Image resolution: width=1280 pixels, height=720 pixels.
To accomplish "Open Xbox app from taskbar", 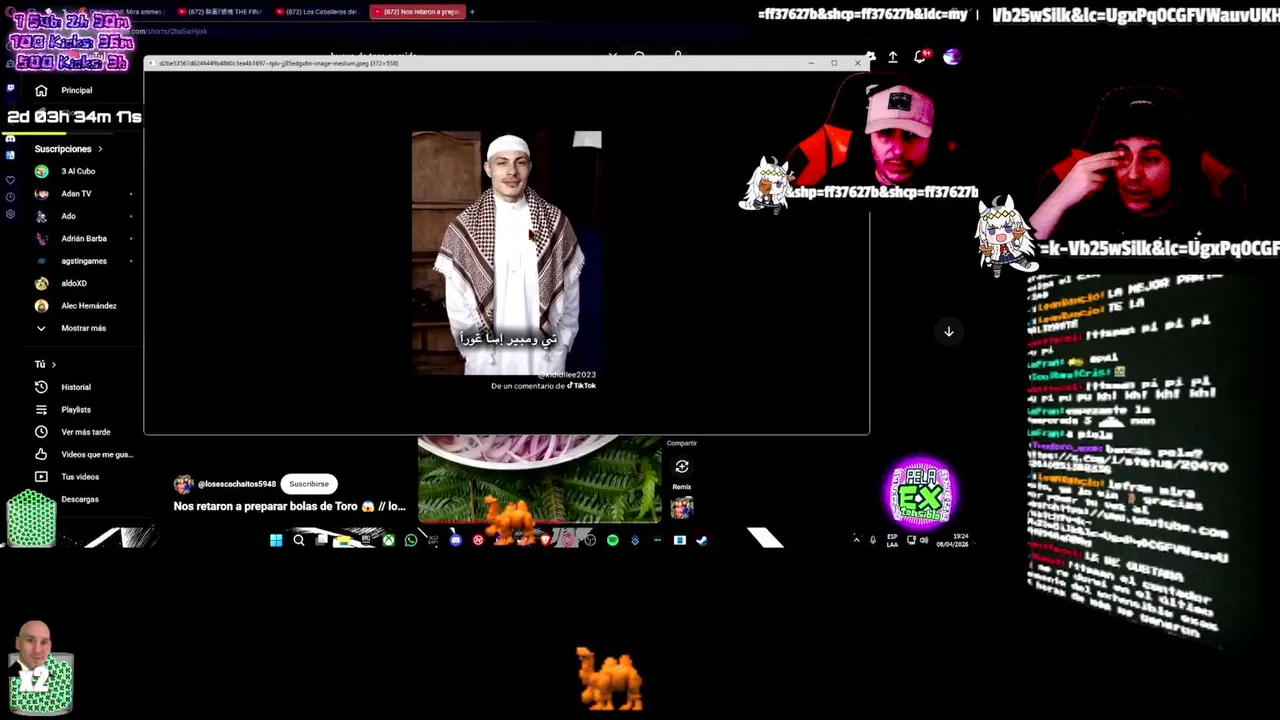I will coord(388,540).
